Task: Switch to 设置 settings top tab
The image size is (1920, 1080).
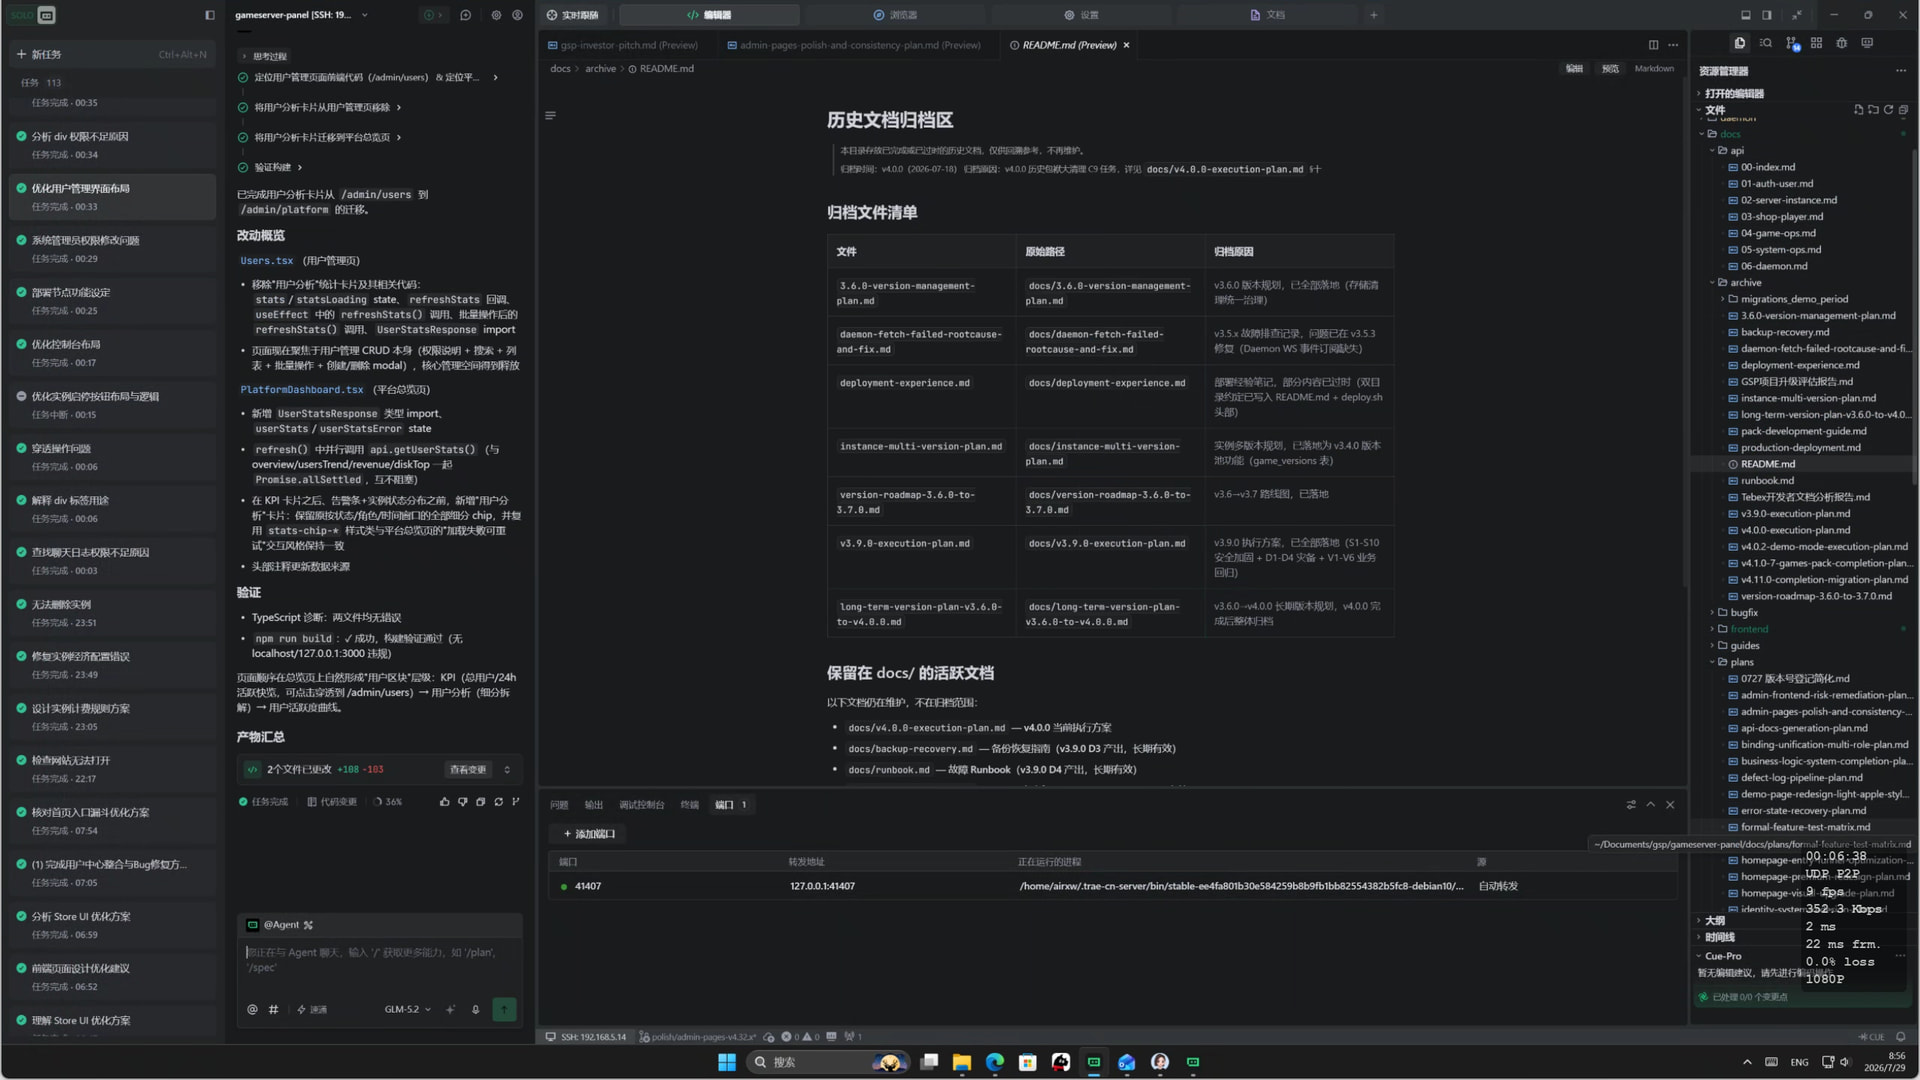Action: [1081, 15]
